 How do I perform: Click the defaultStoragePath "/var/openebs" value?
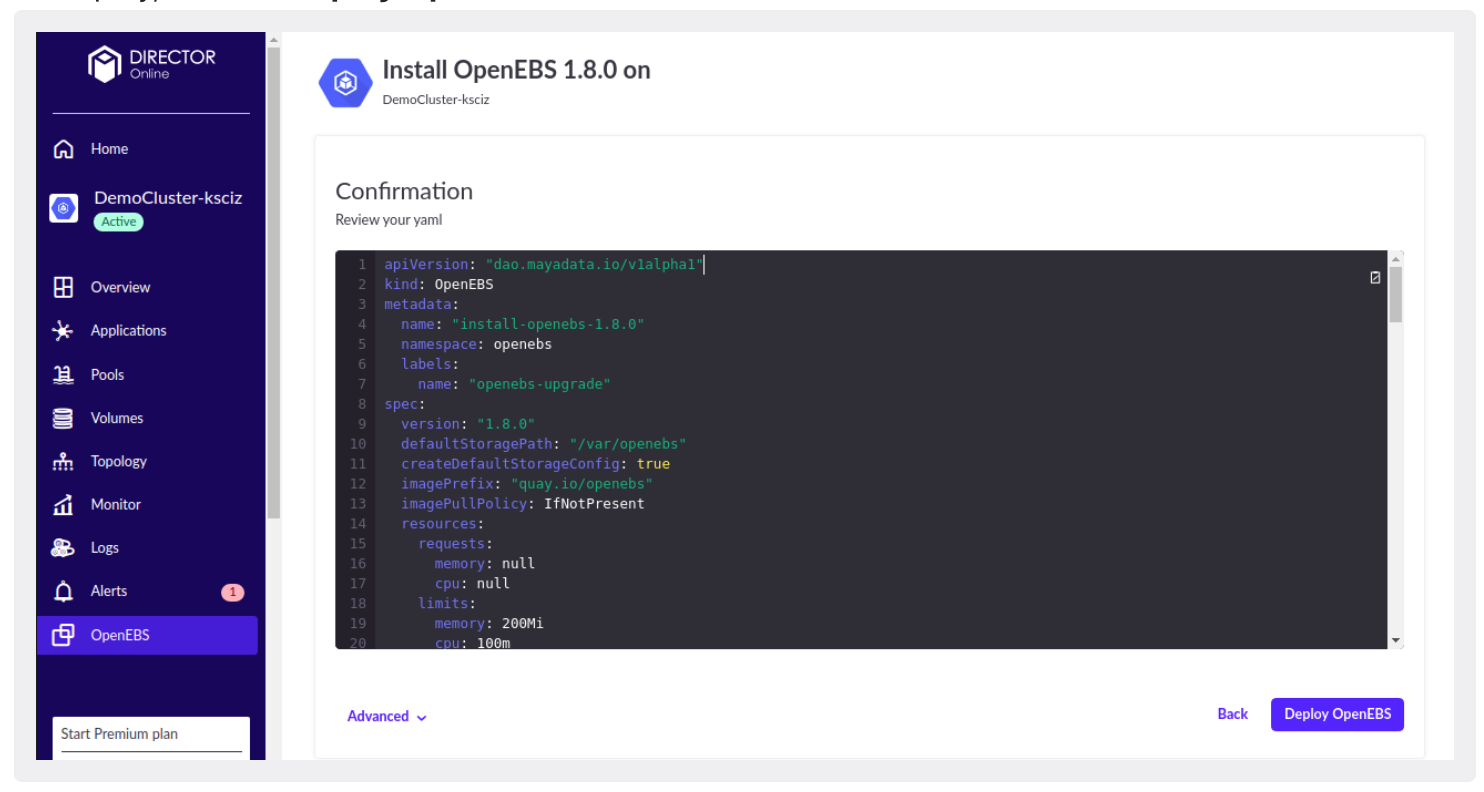(628, 444)
